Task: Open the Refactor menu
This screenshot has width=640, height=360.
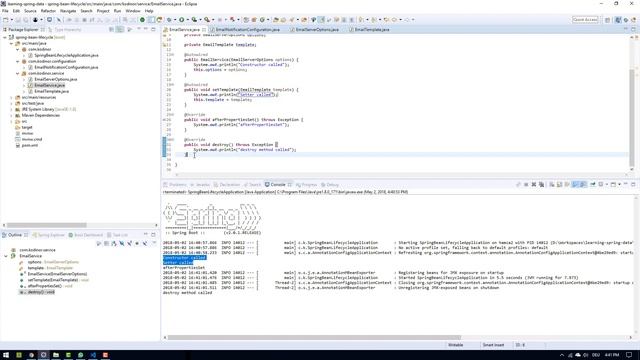Action: [x=48, y=11]
